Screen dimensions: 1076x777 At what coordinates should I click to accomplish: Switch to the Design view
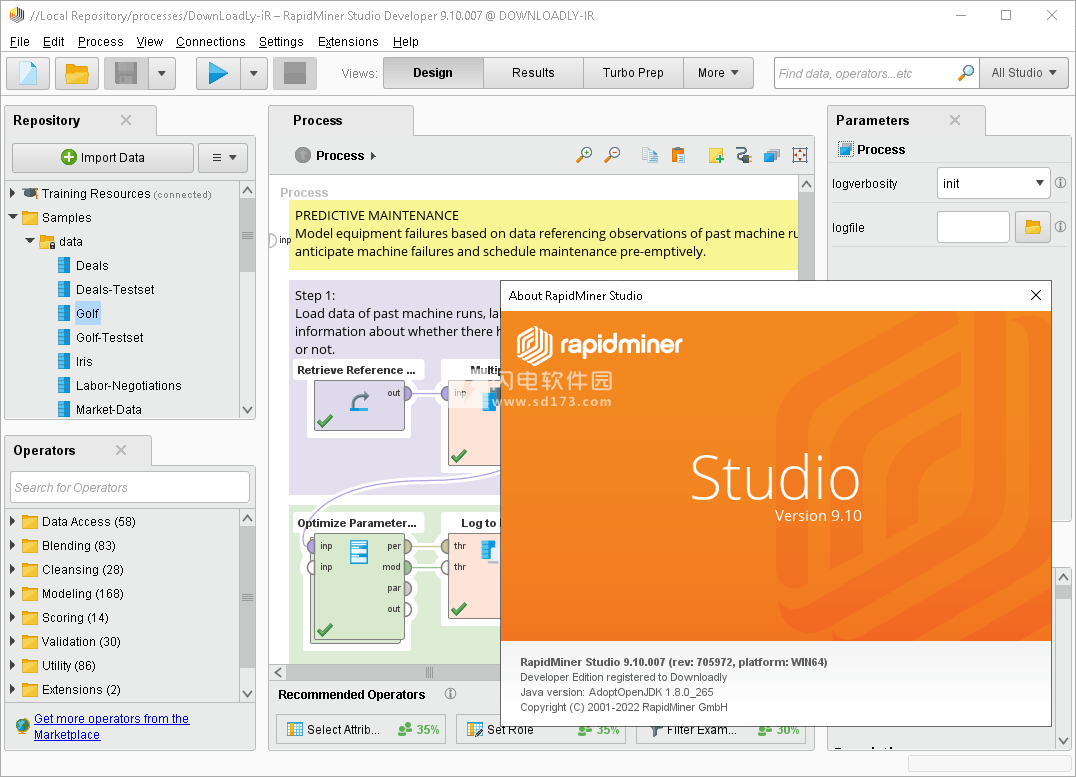point(433,73)
